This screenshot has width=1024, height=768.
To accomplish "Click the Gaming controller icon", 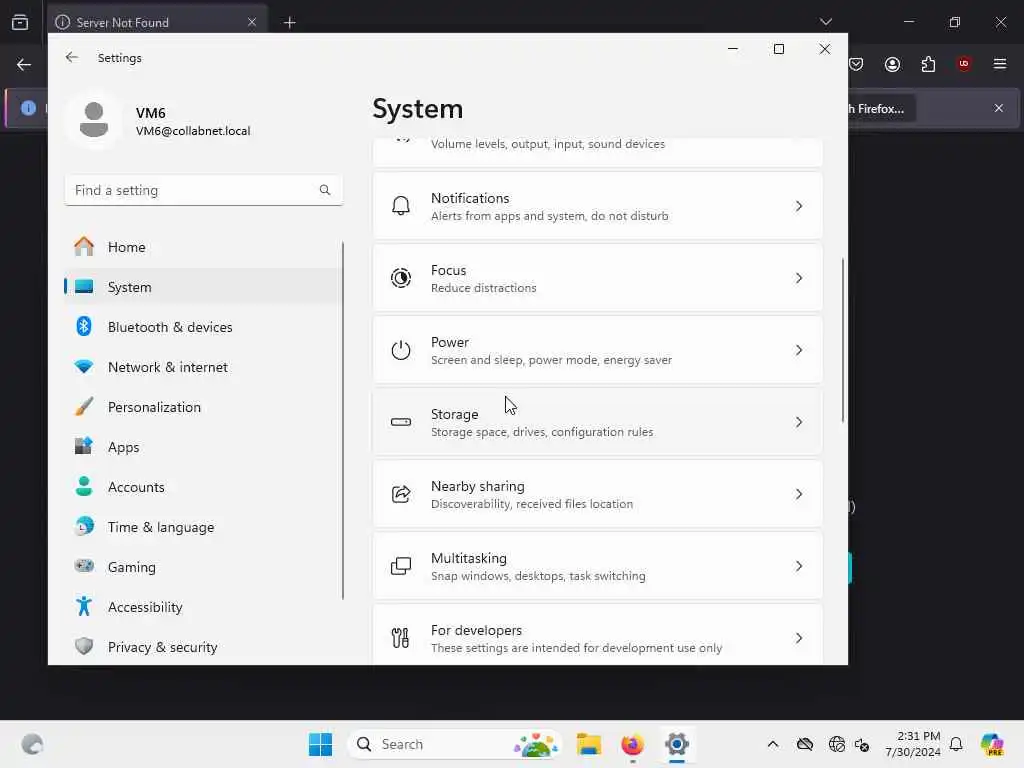I will (84, 566).
